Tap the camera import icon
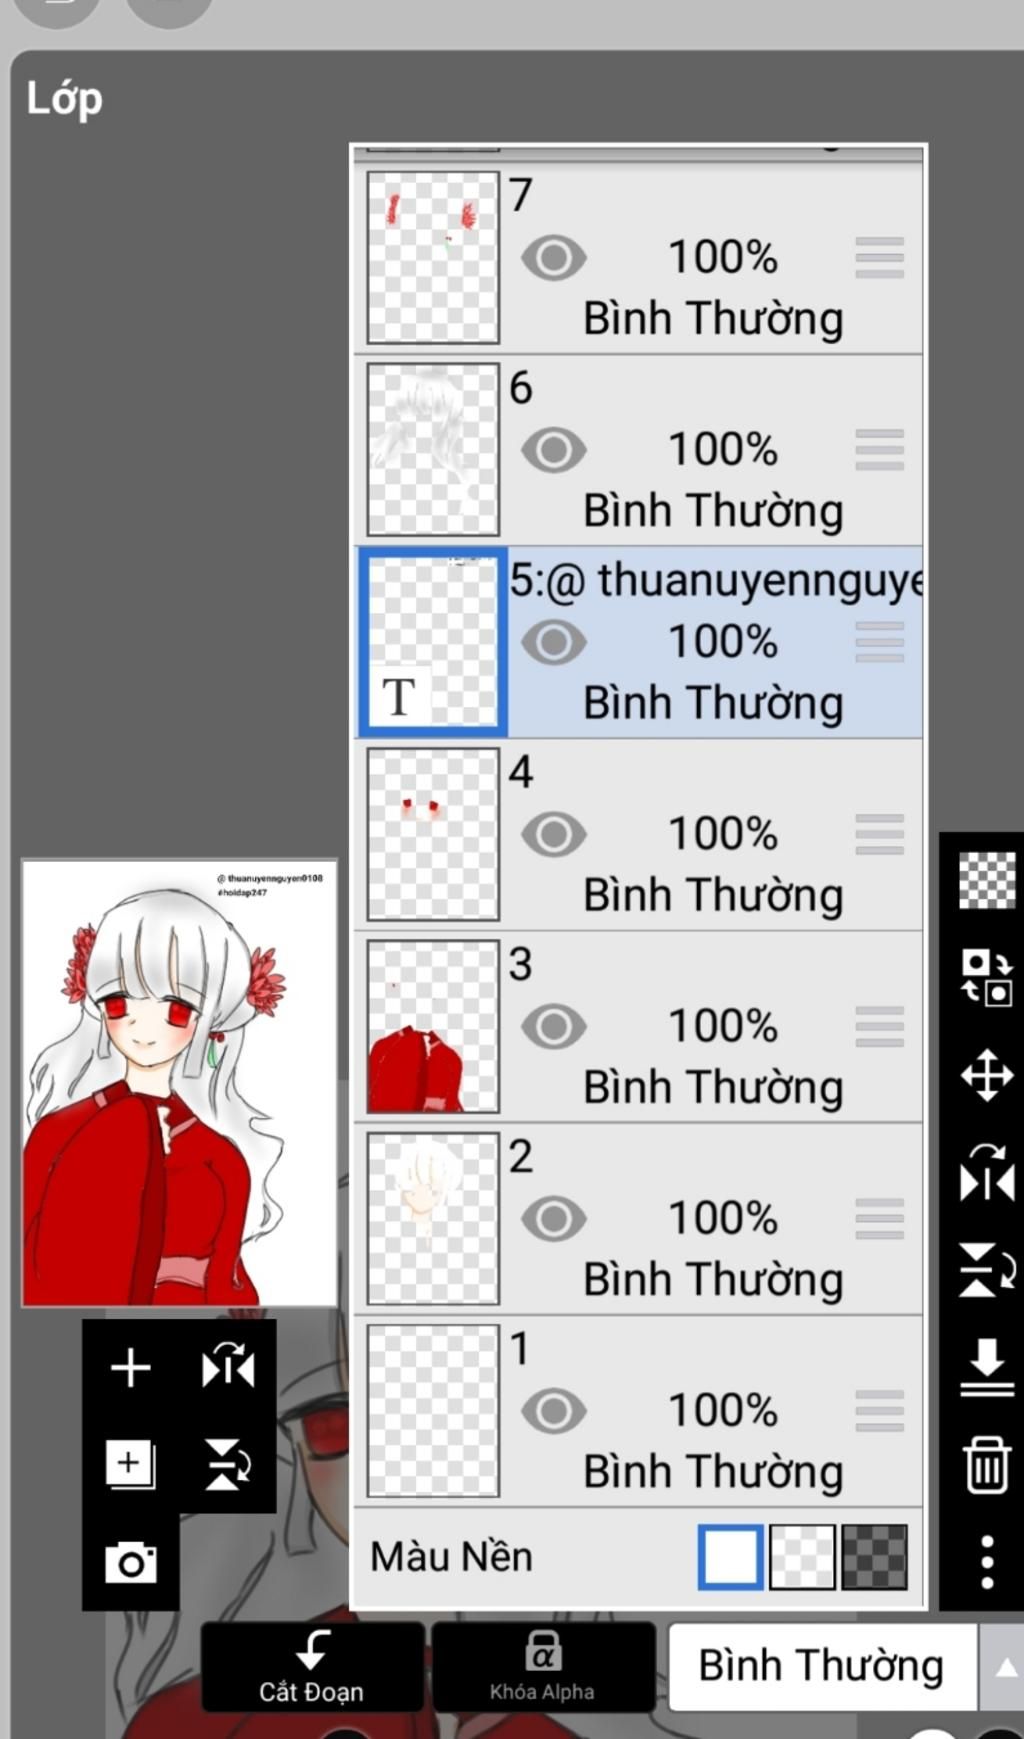 131,1561
